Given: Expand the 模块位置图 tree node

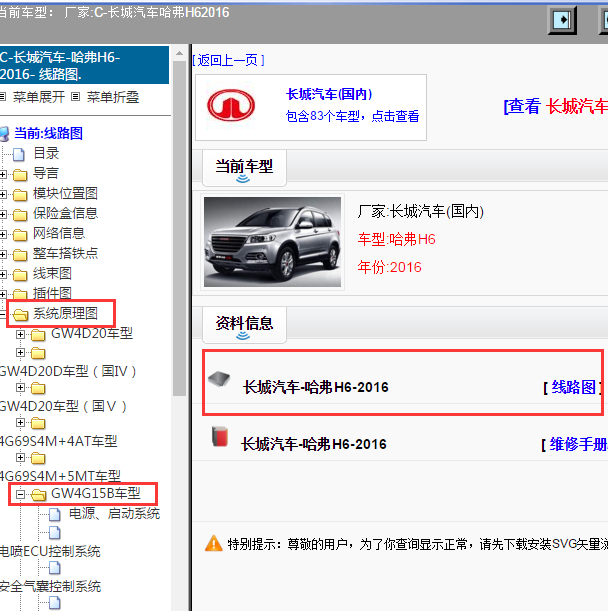Looking at the screenshot, I should [x=3, y=194].
